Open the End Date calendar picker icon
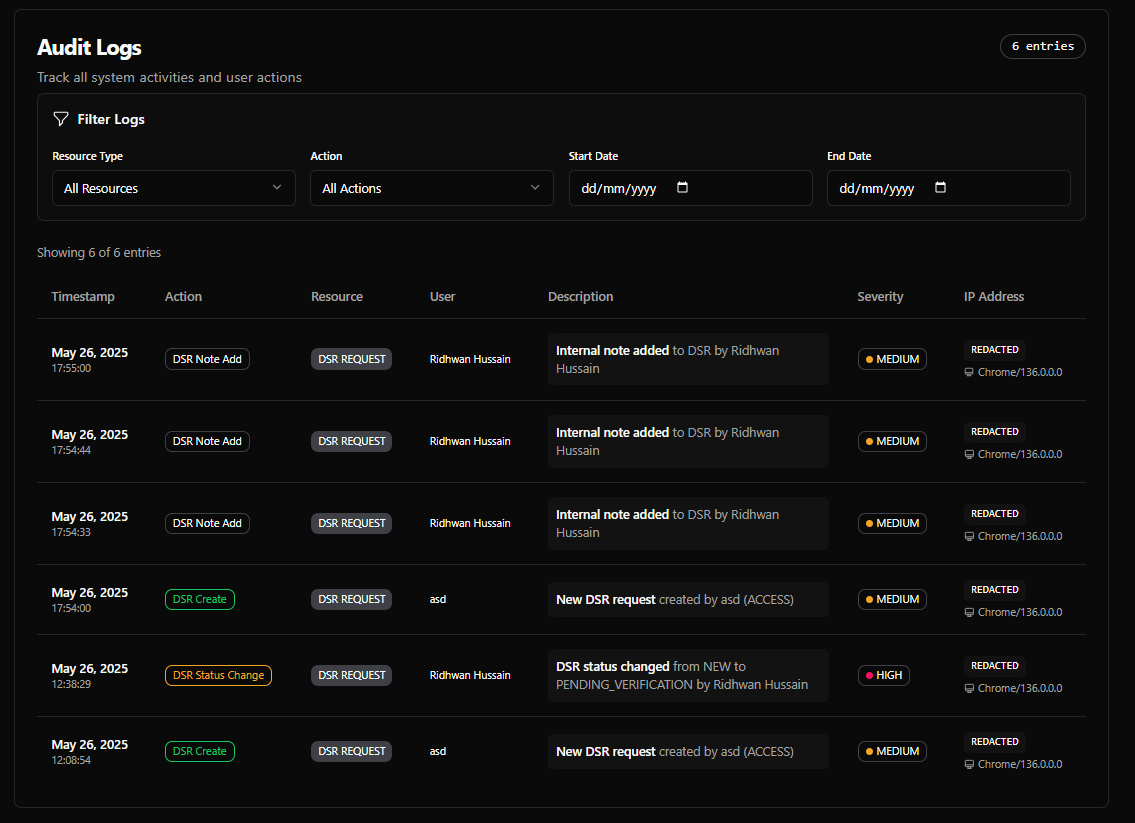Screen dimensions: 1135x823 pos(940,187)
